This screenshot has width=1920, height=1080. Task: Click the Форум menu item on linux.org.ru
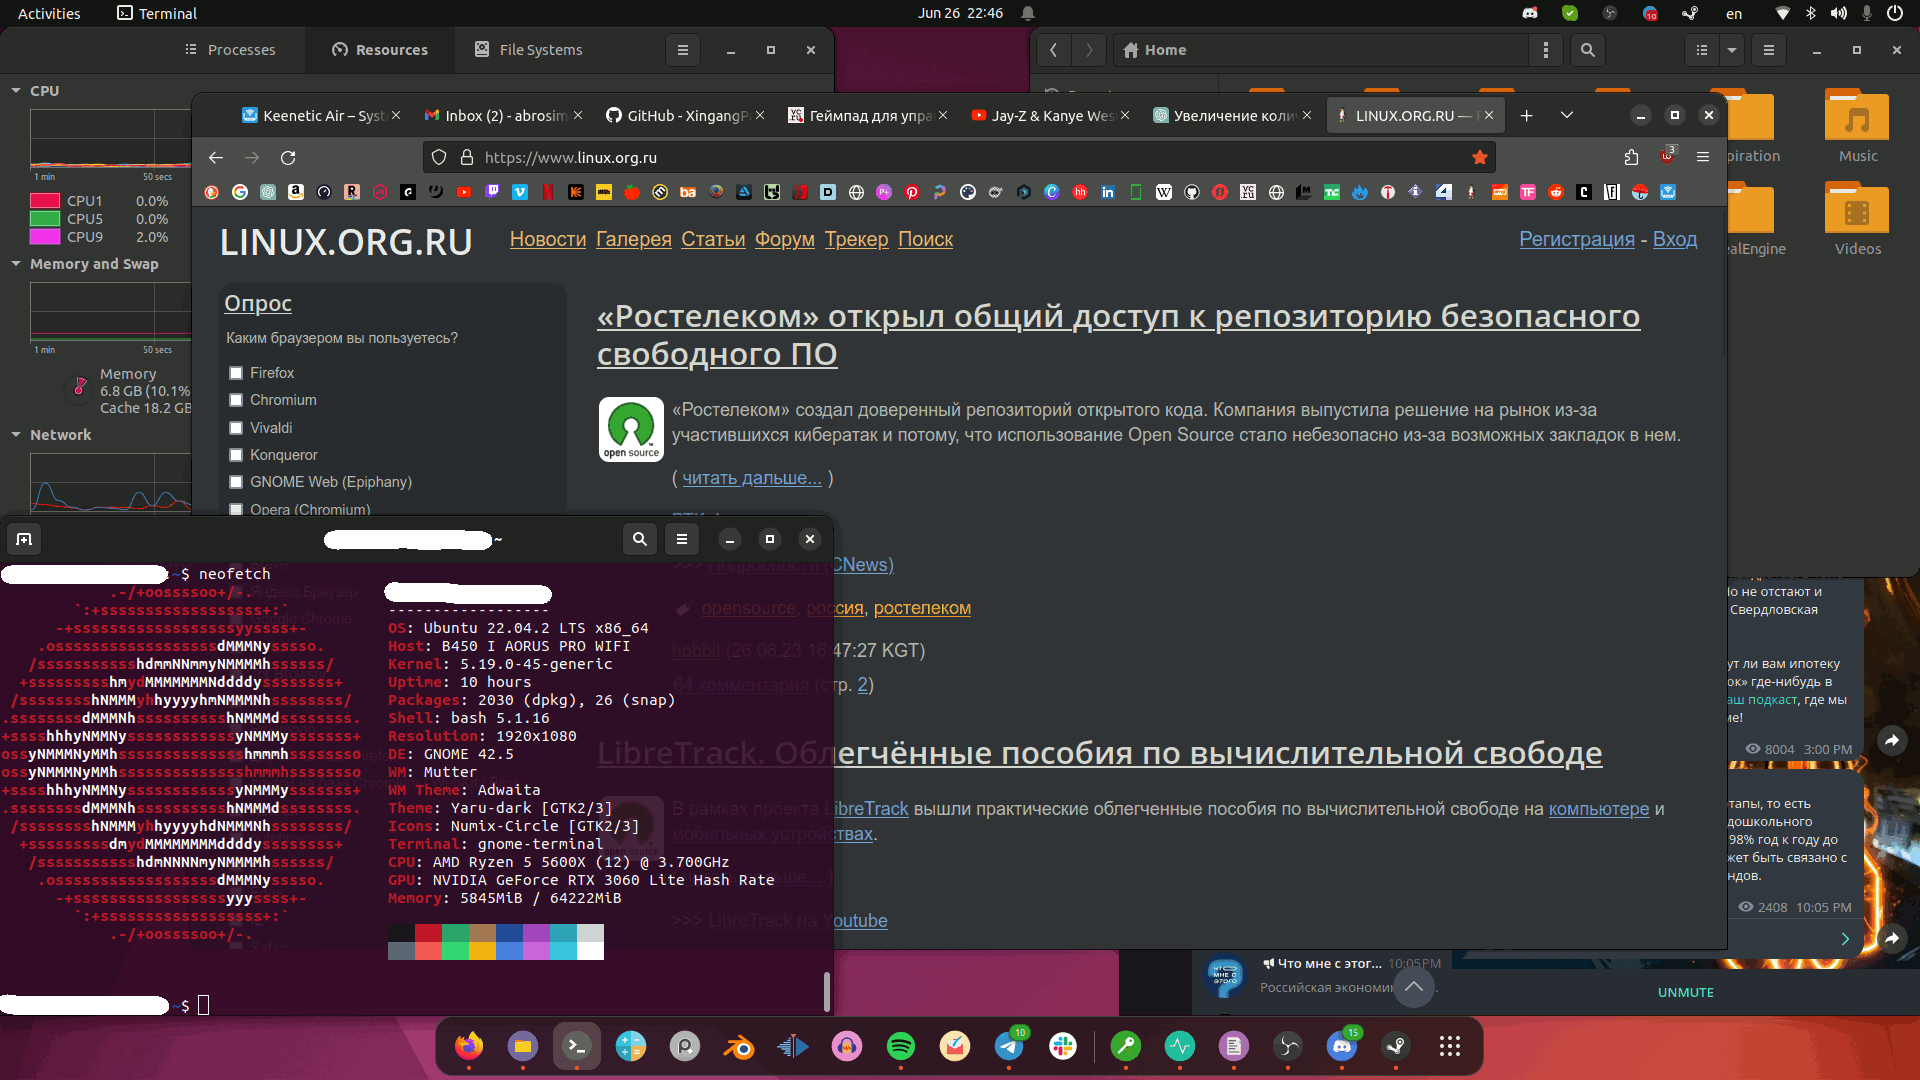pyautogui.click(x=783, y=239)
